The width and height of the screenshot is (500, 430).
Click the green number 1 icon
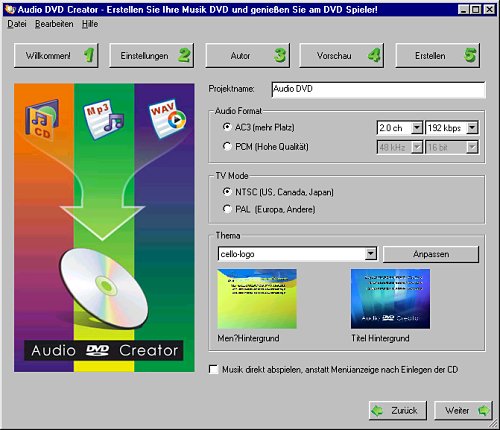(x=89, y=55)
